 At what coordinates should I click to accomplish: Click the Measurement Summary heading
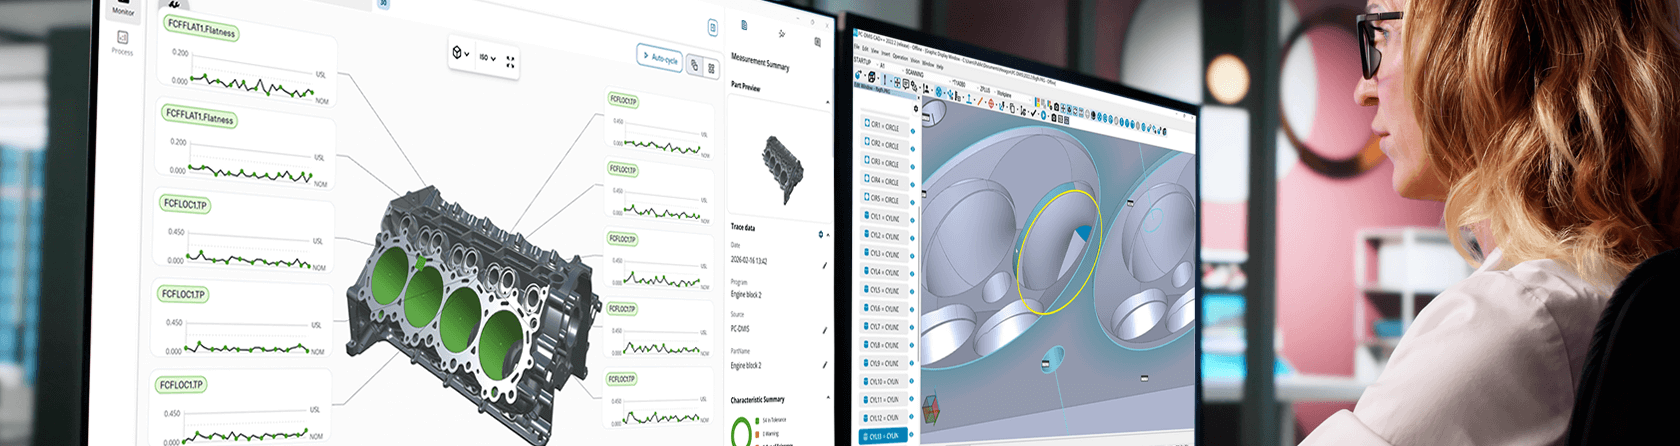[760, 62]
